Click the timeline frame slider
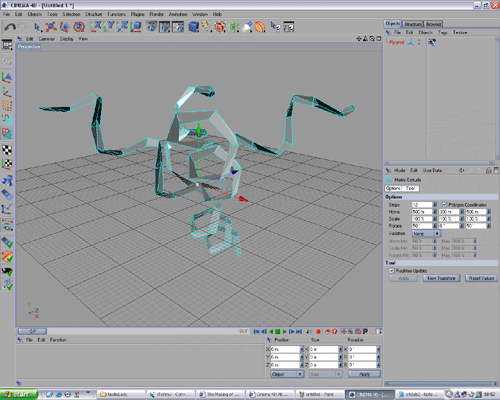The height and width of the screenshot is (400, 500). coord(32,331)
